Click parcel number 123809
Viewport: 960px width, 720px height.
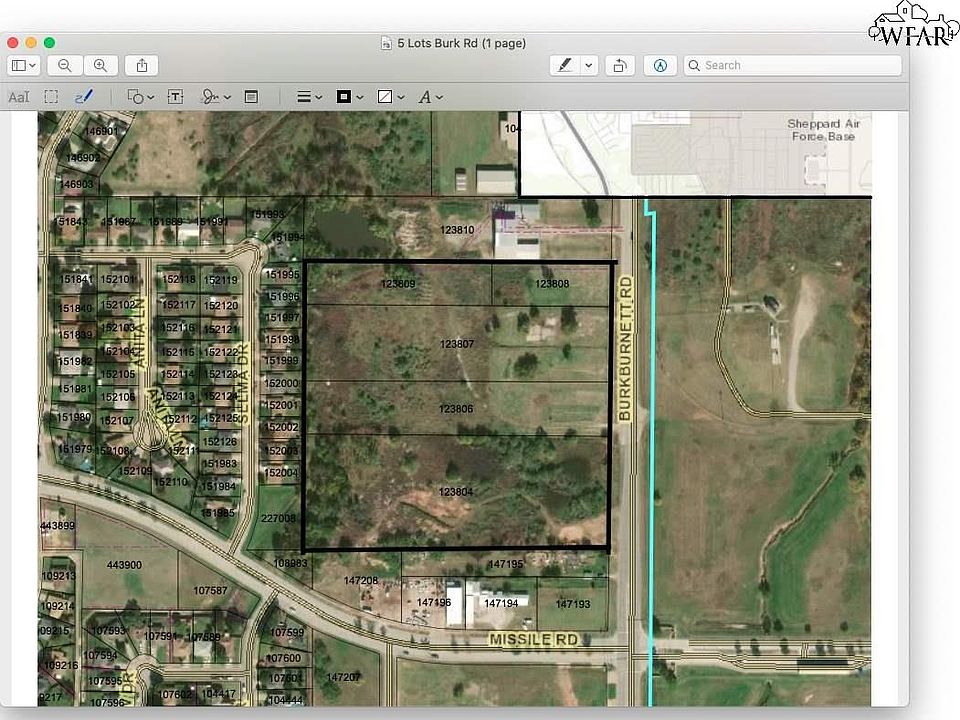click(x=398, y=283)
